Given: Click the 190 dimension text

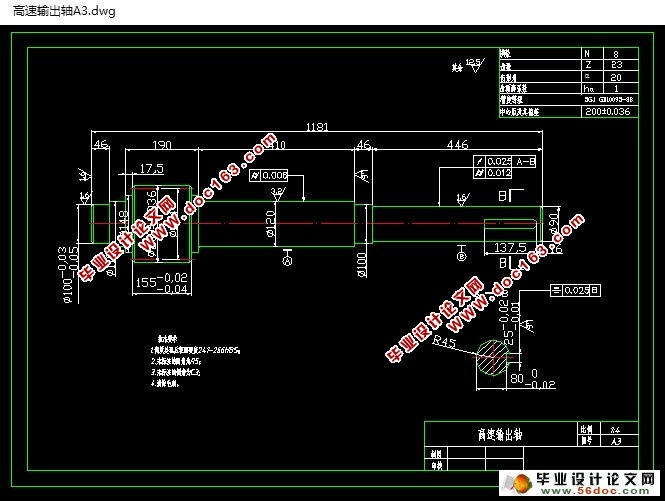Looking at the screenshot, I should pyautogui.click(x=162, y=145).
